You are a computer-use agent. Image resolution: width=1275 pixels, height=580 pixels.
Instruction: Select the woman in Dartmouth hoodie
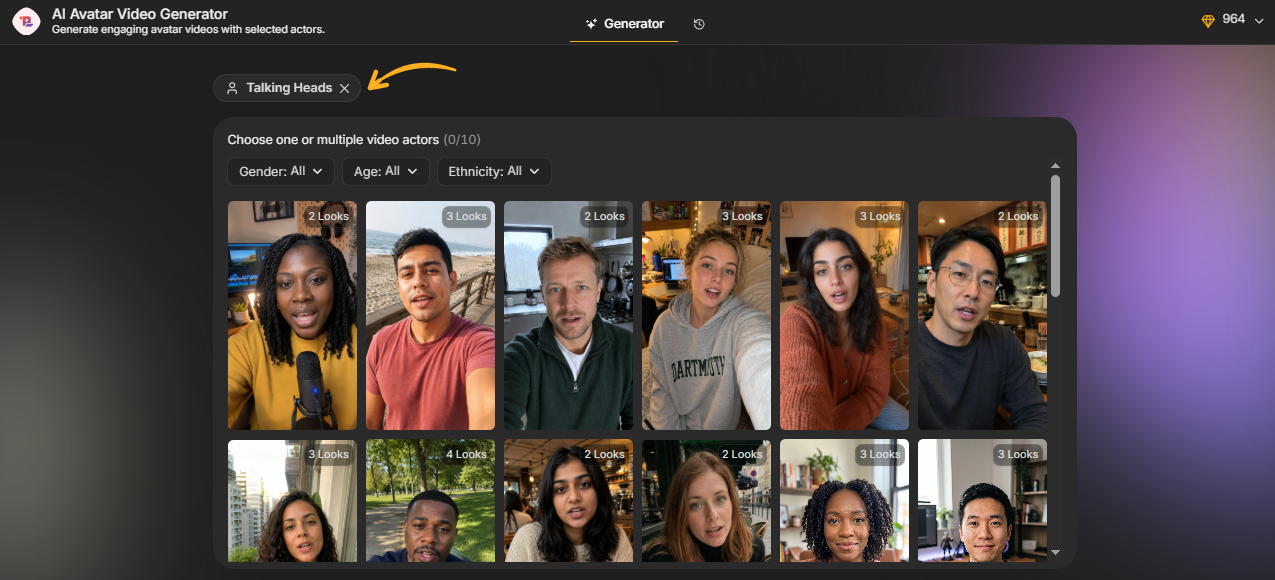[x=706, y=315]
